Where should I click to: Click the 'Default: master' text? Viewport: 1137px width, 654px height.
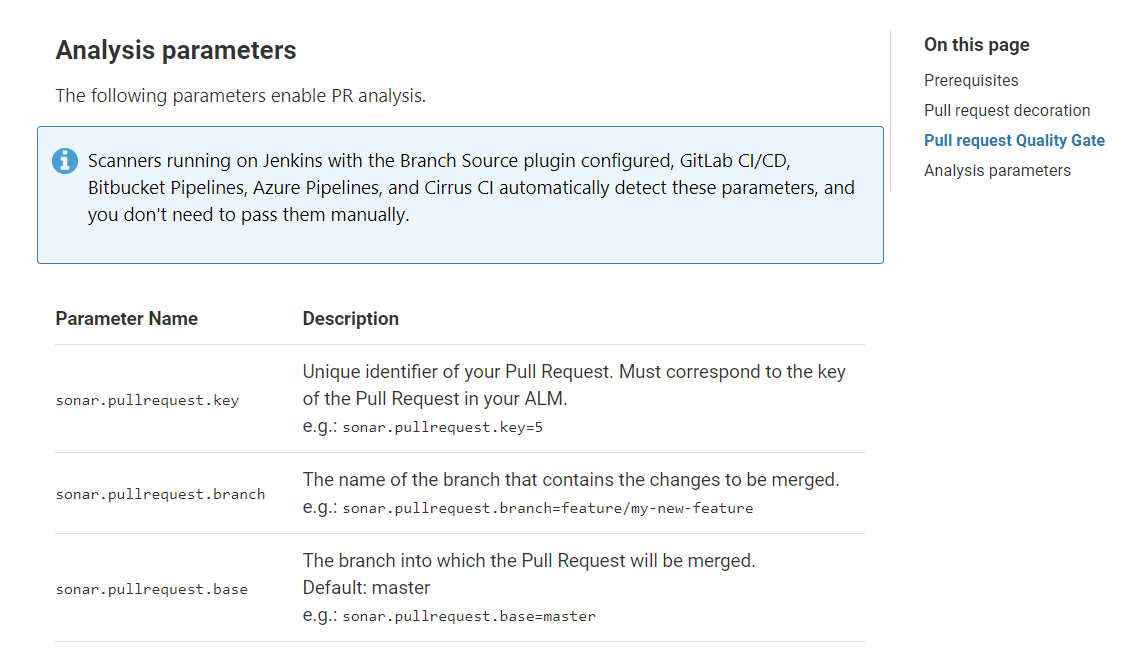tap(366, 588)
